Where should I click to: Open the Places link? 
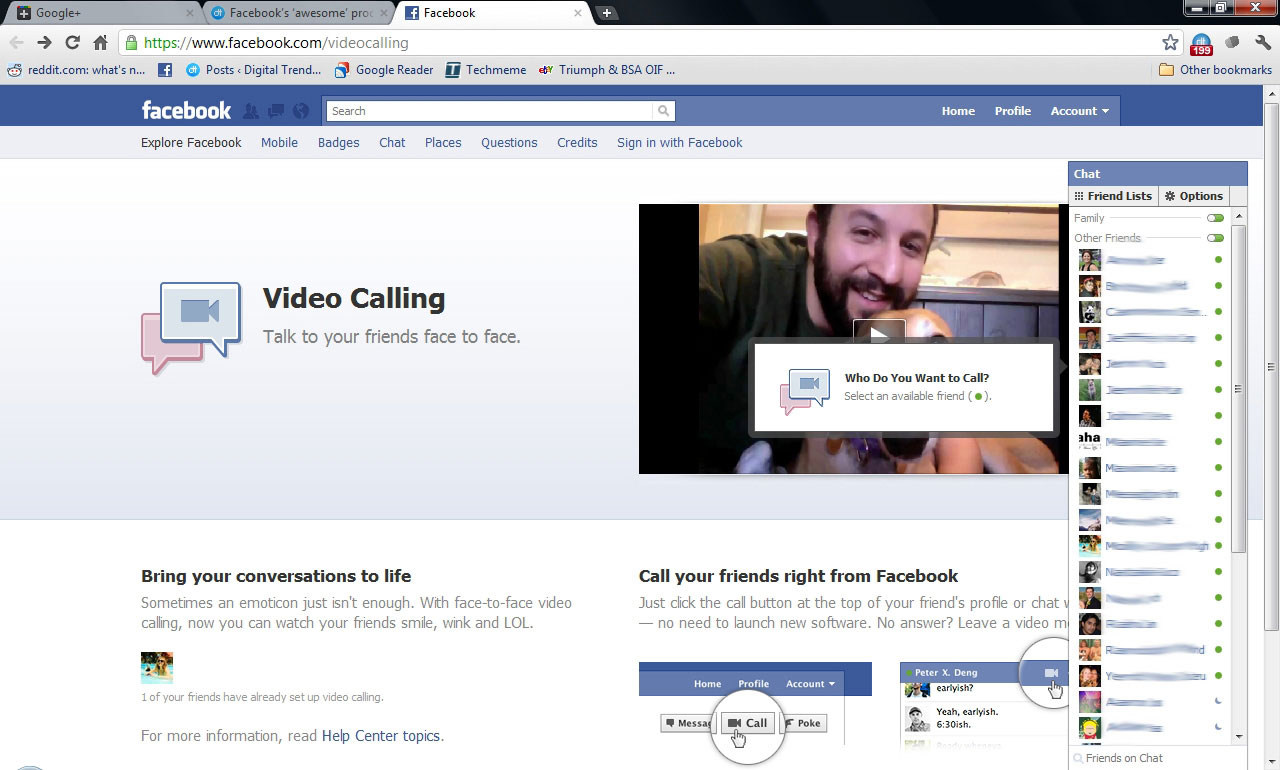[443, 142]
